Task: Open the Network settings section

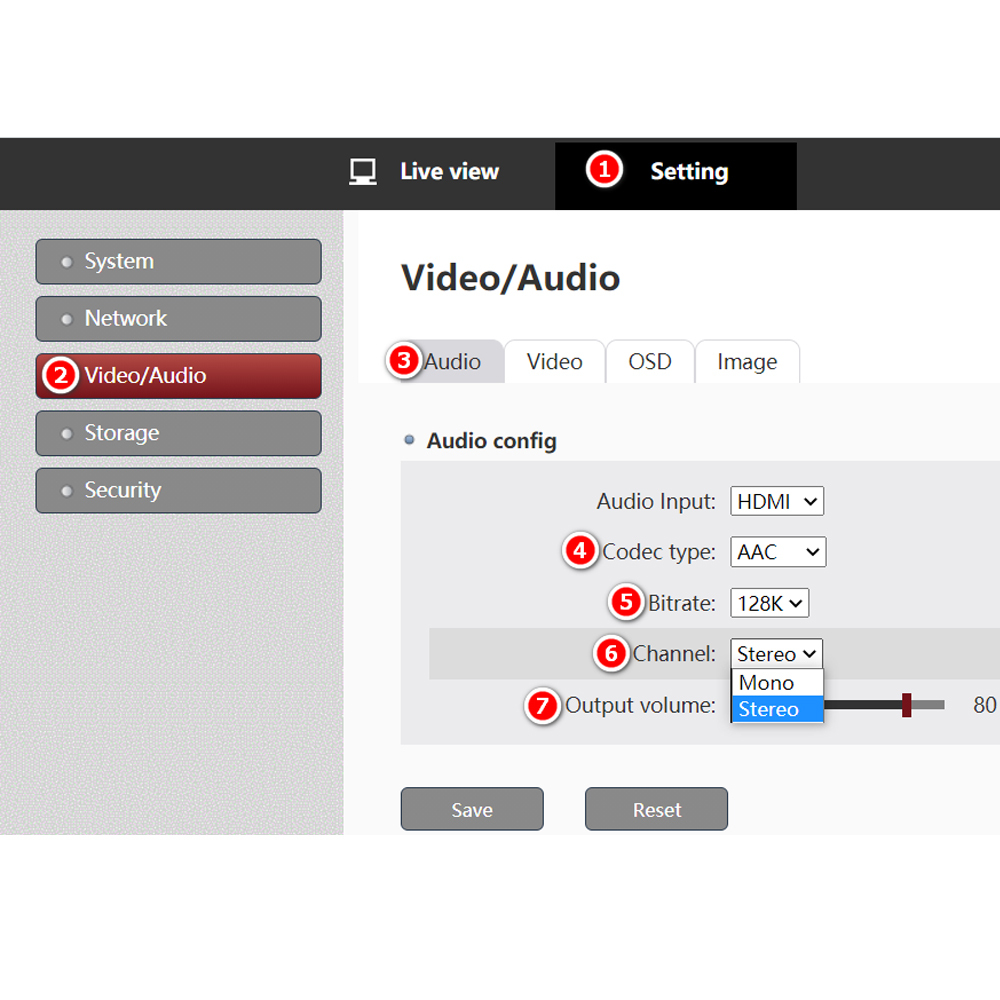Action: [178, 319]
